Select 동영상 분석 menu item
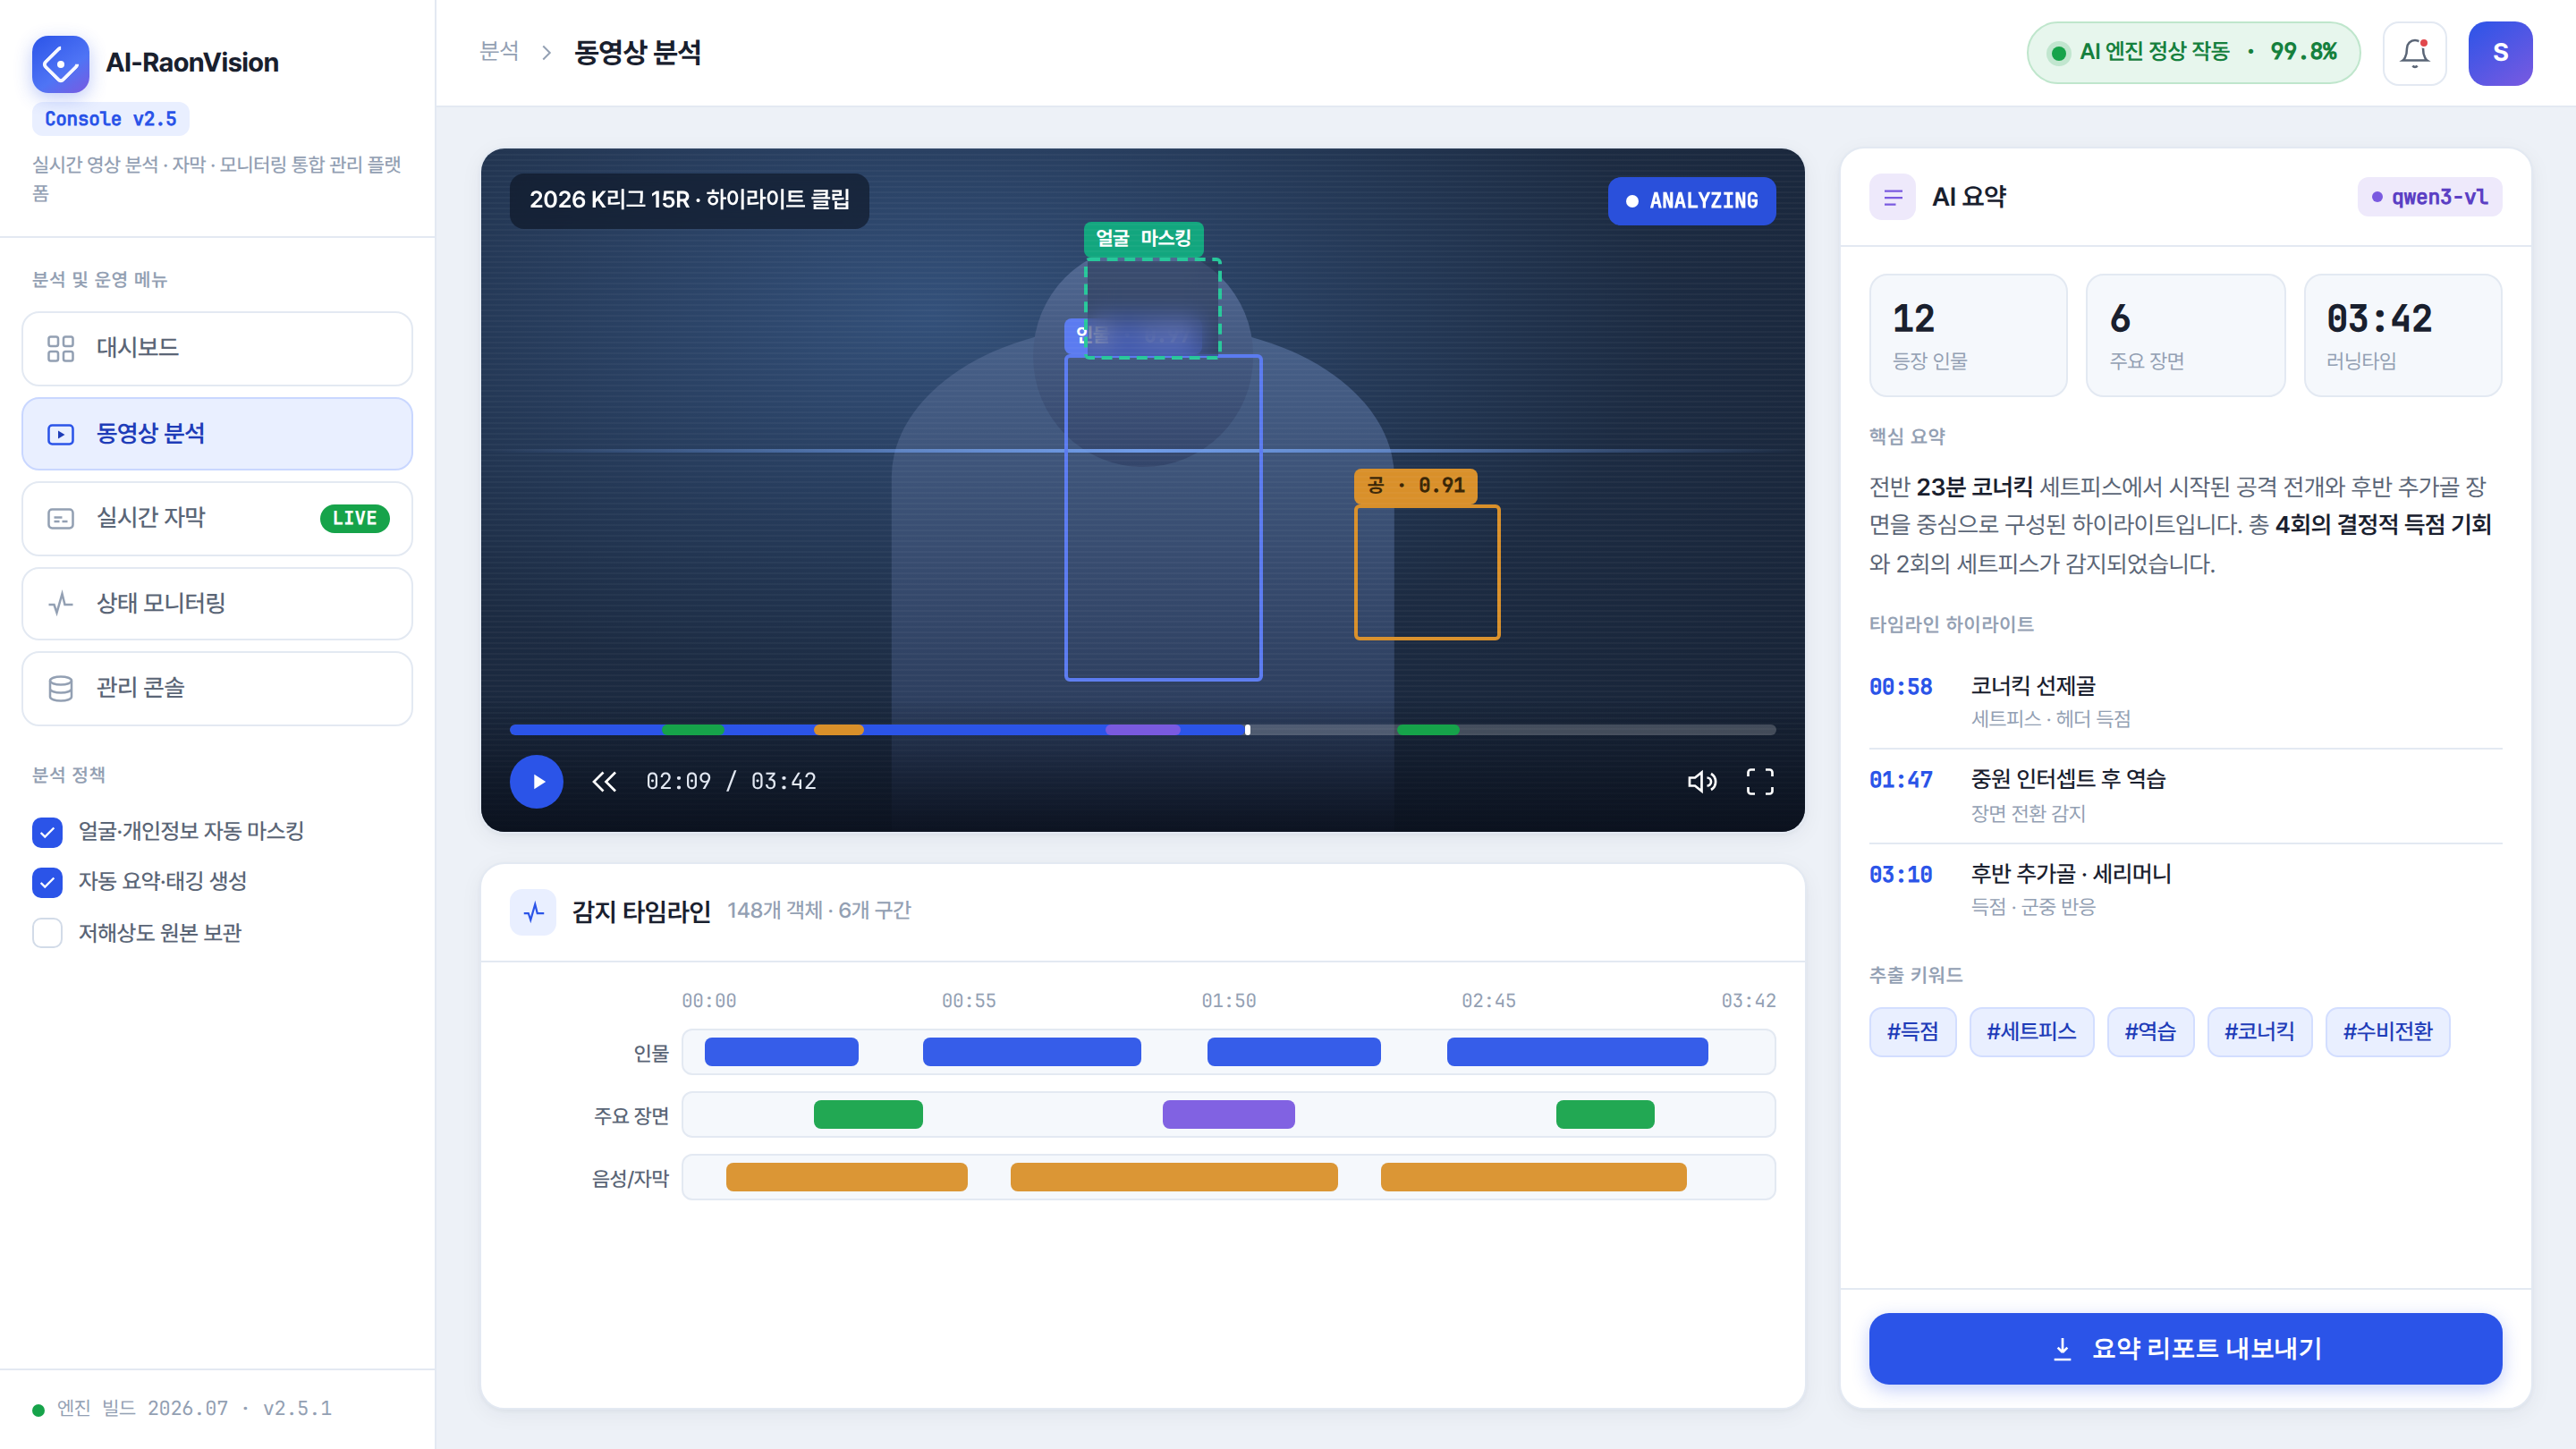 (x=217, y=434)
